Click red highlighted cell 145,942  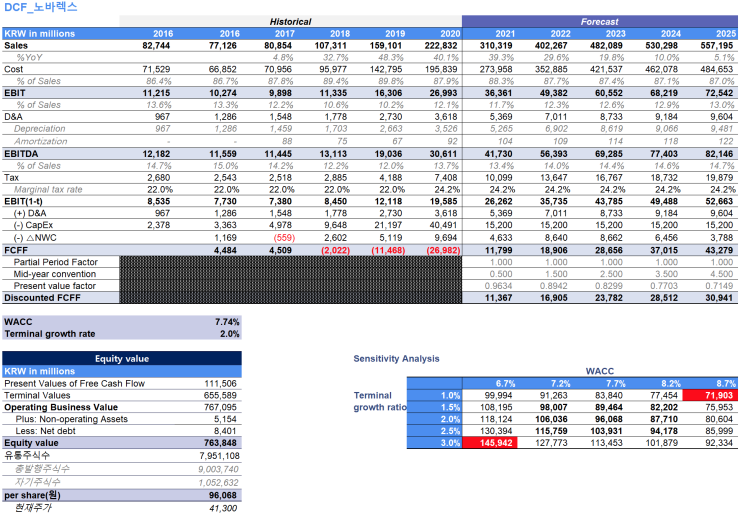click(x=489, y=443)
